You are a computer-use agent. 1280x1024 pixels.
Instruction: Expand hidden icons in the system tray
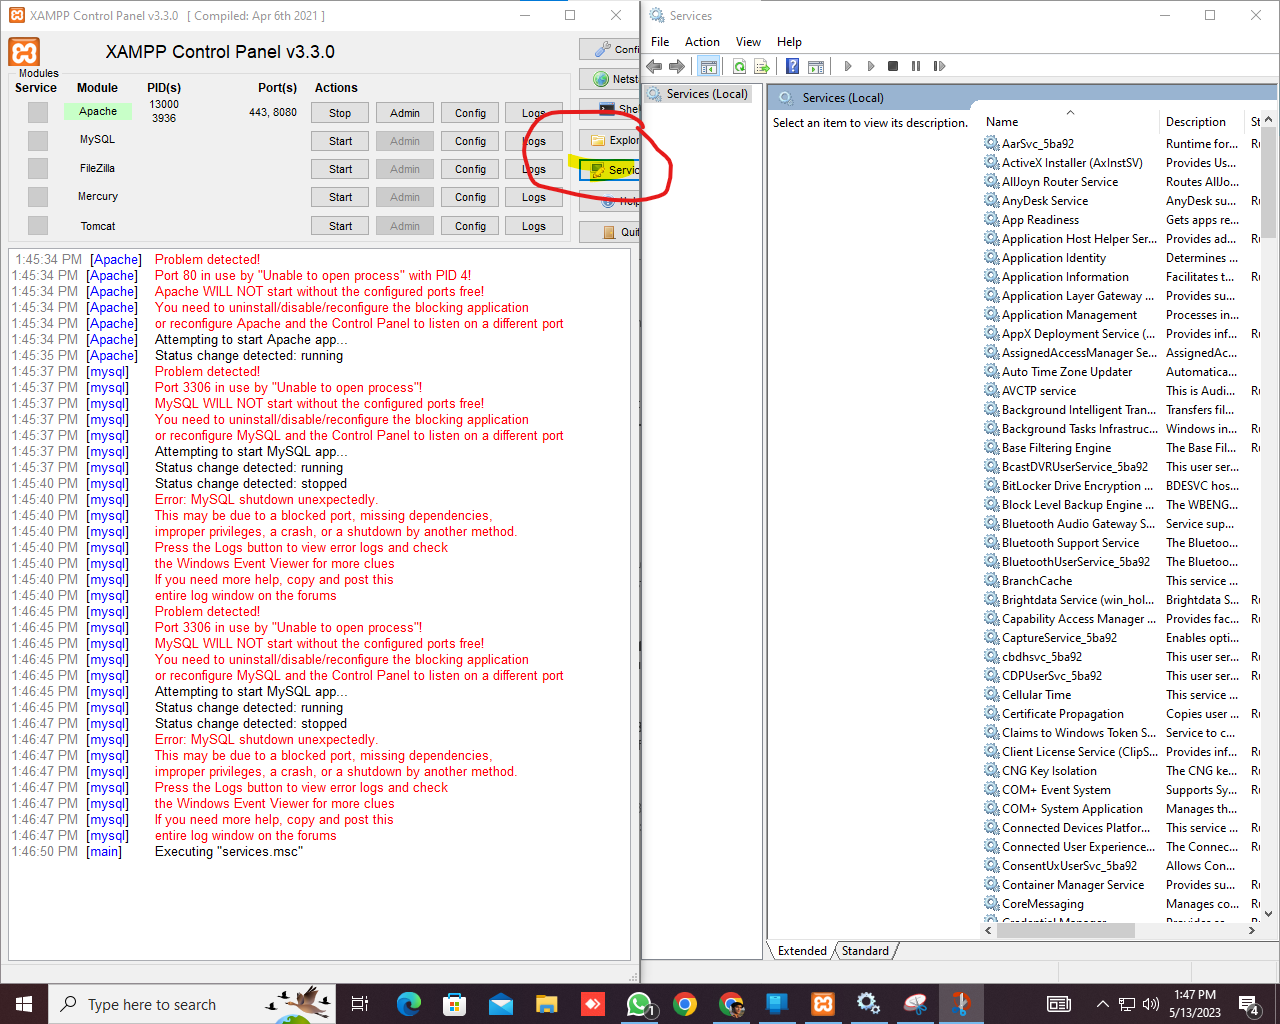coord(1101,1004)
